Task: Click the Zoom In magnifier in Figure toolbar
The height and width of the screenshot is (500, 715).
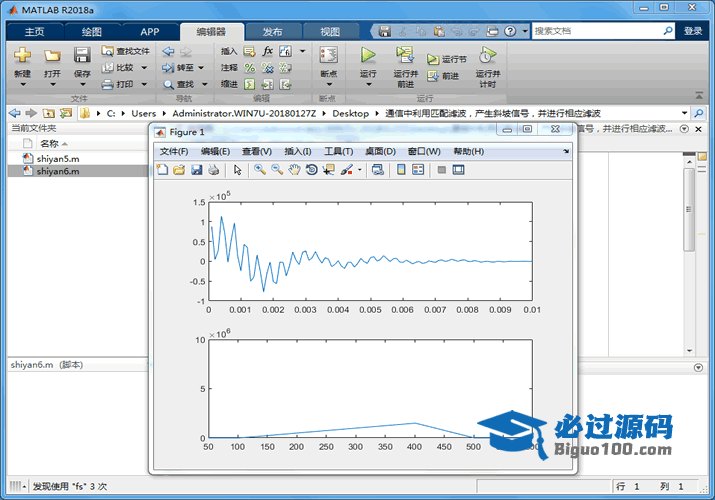Action: tap(260, 170)
